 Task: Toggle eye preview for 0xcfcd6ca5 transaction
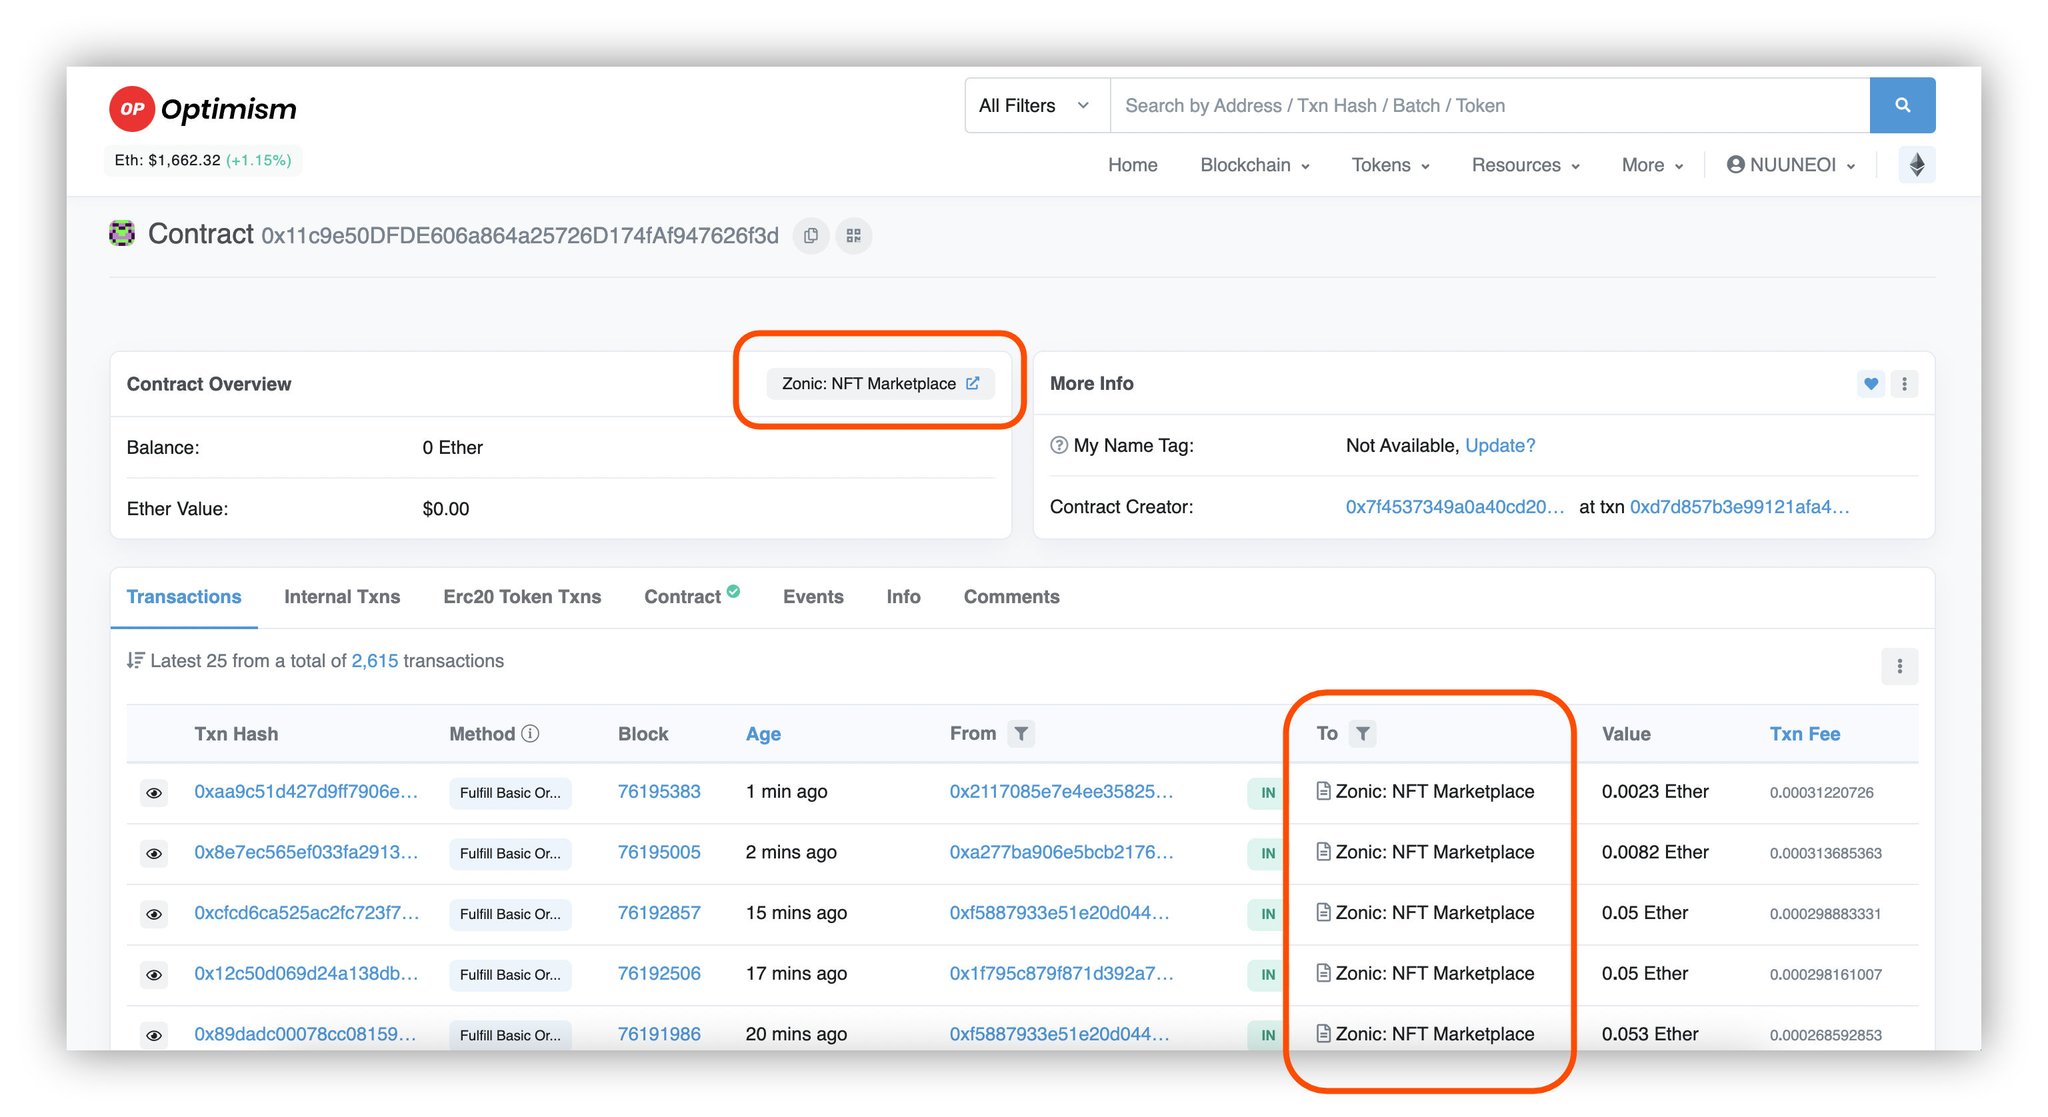click(x=154, y=914)
